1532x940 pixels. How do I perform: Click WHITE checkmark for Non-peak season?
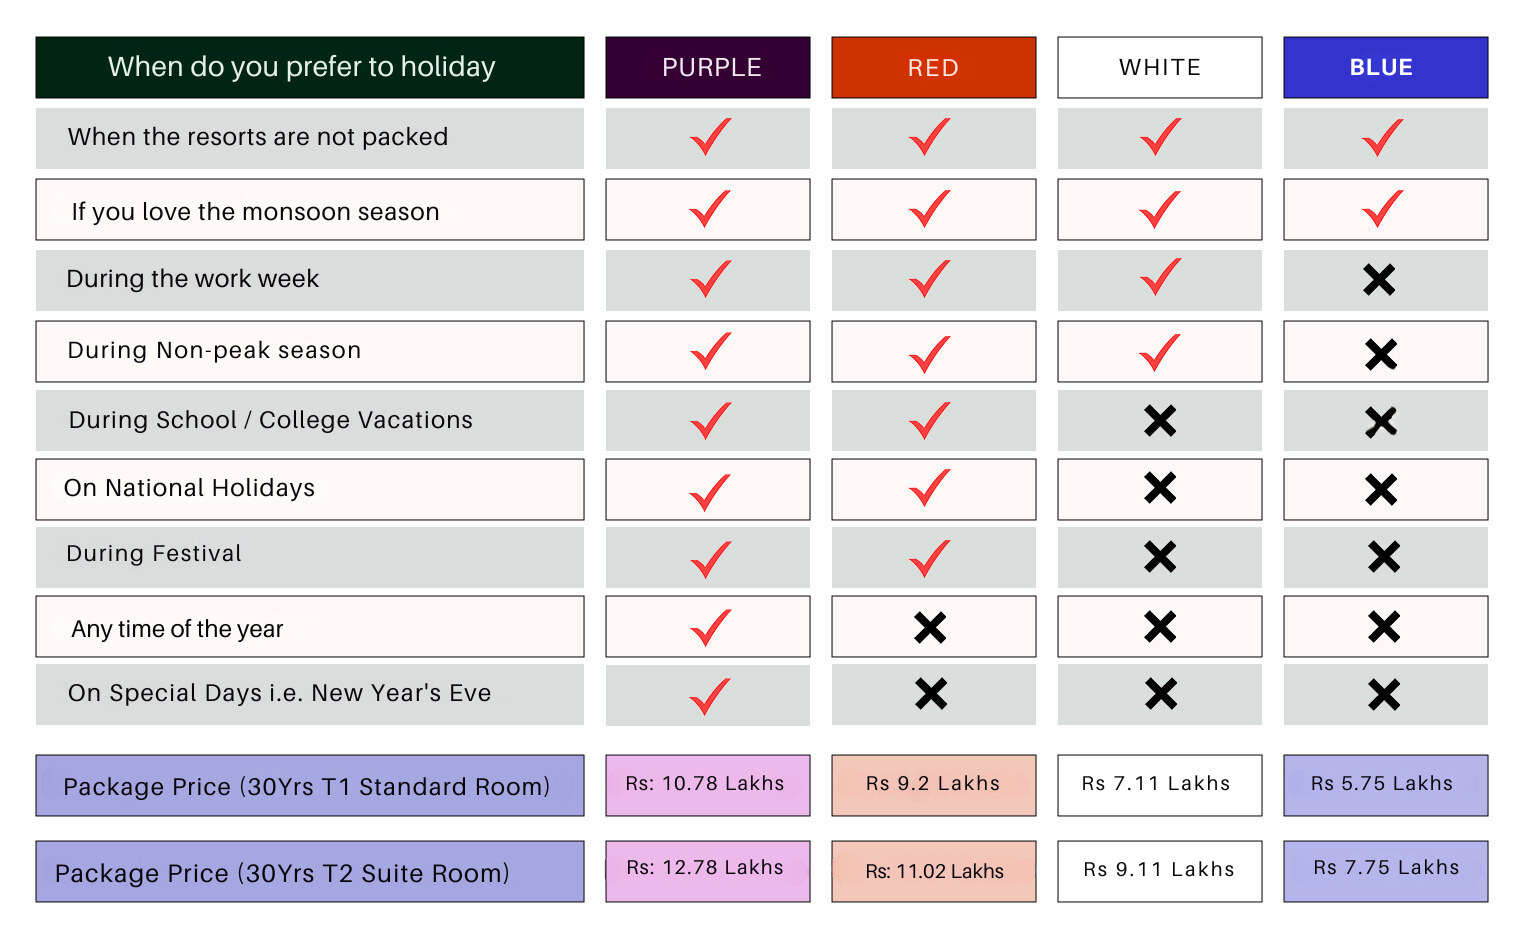pyautogui.click(x=1160, y=352)
